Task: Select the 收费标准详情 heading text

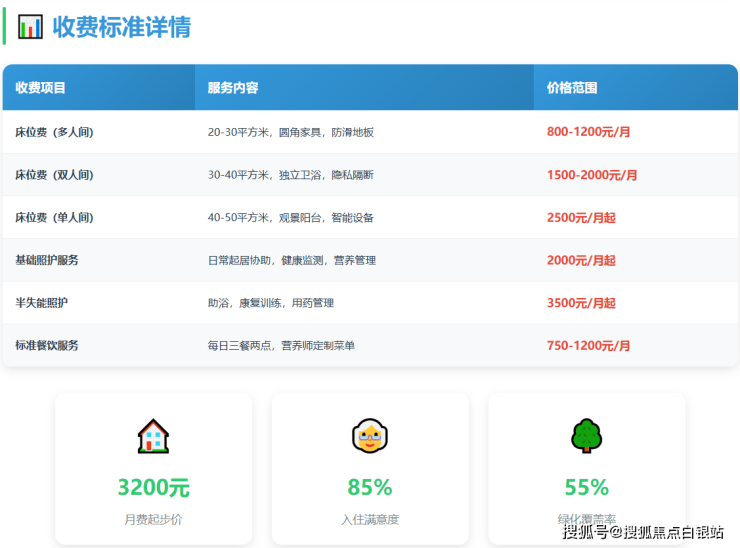Action: (x=121, y=27)
